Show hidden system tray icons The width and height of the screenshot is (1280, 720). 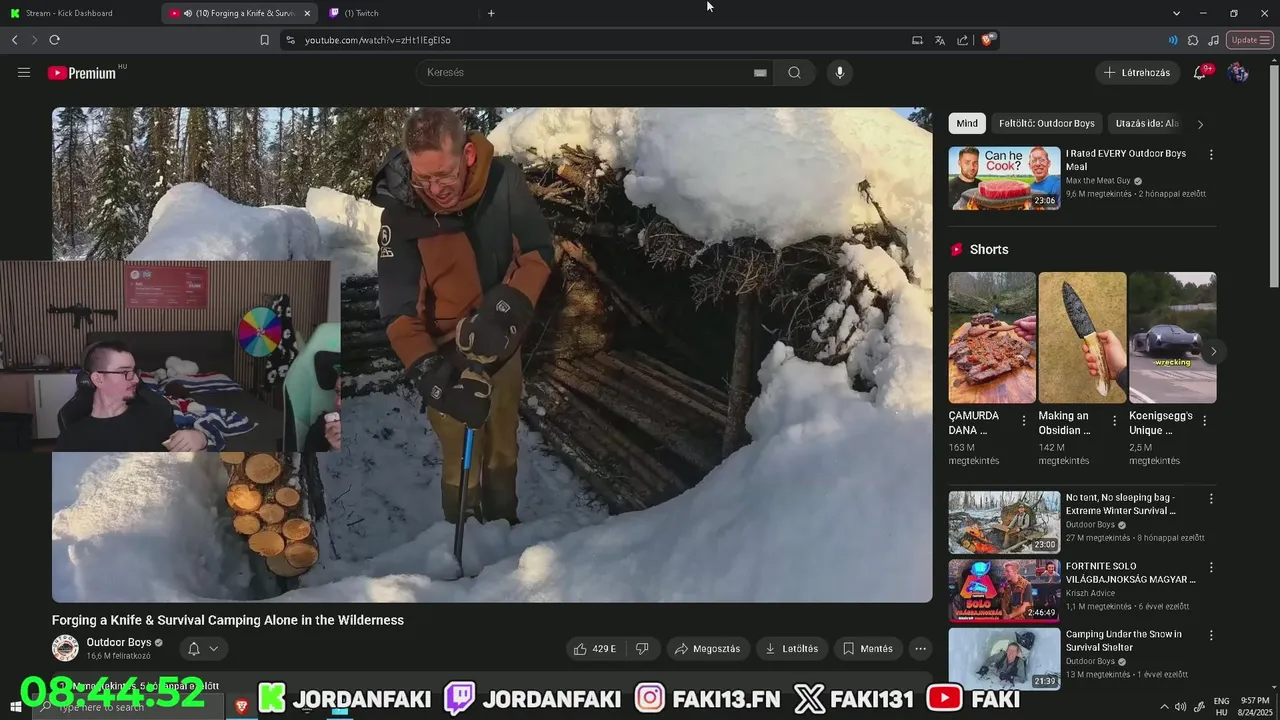(x=1164, y=707)
